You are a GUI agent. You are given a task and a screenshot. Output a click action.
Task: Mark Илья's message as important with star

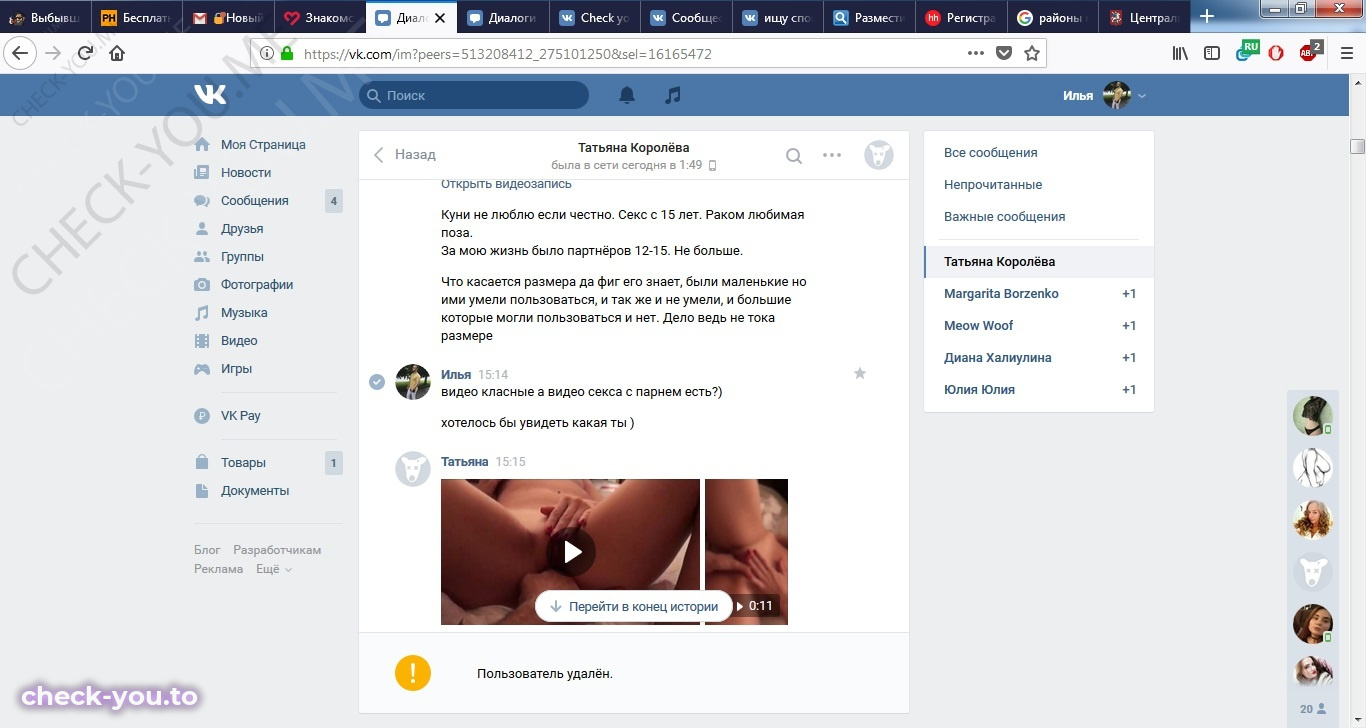coord(860,373)
